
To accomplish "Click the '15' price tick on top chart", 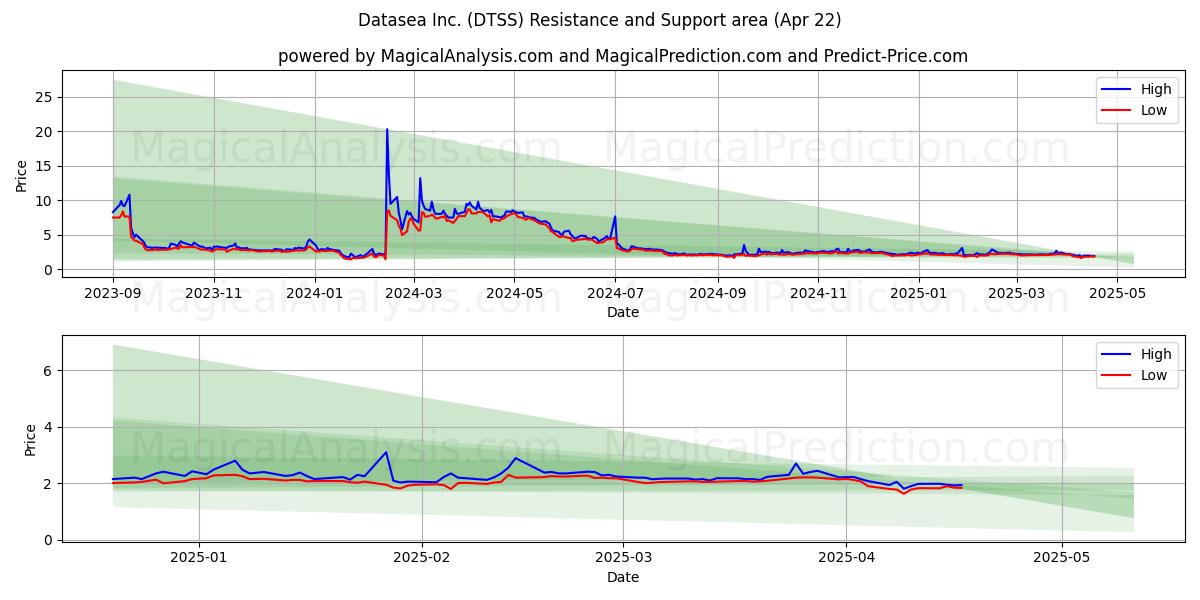I will pos(45,166).
